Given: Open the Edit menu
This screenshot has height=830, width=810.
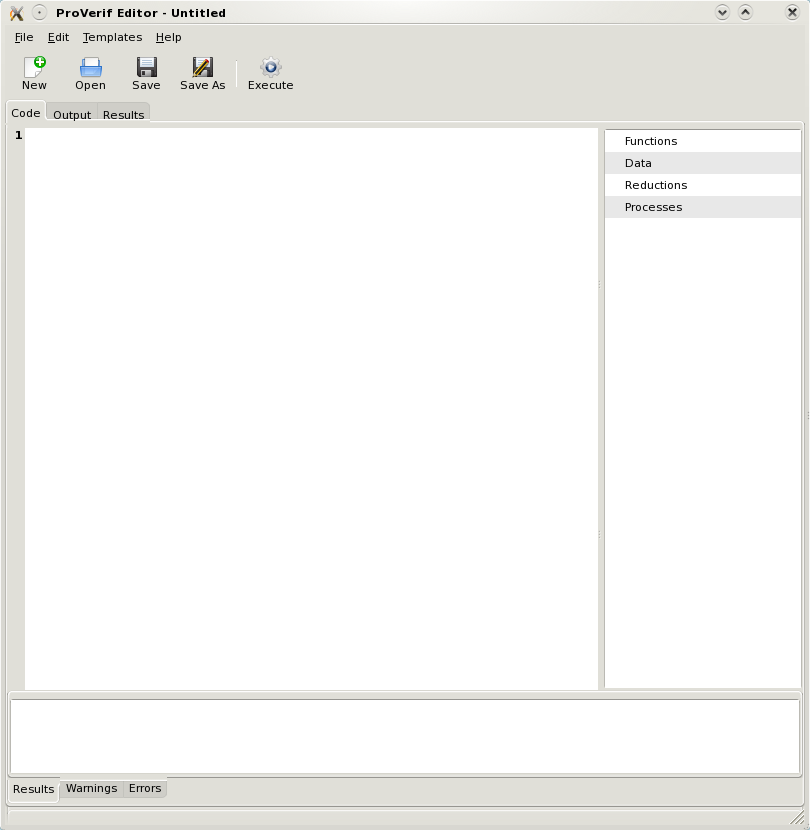Looking at the screenshot, I should 58,37.
